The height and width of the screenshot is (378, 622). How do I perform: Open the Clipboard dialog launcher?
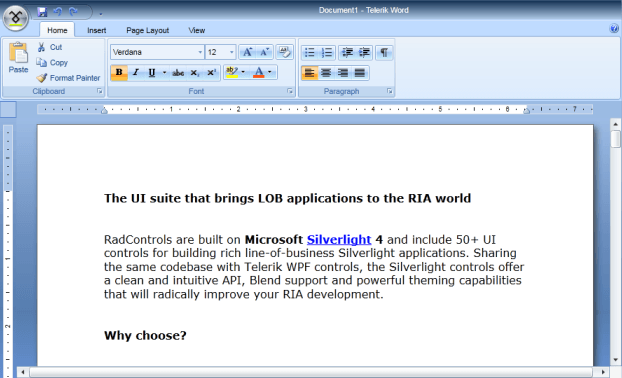(x=99, y=91)
